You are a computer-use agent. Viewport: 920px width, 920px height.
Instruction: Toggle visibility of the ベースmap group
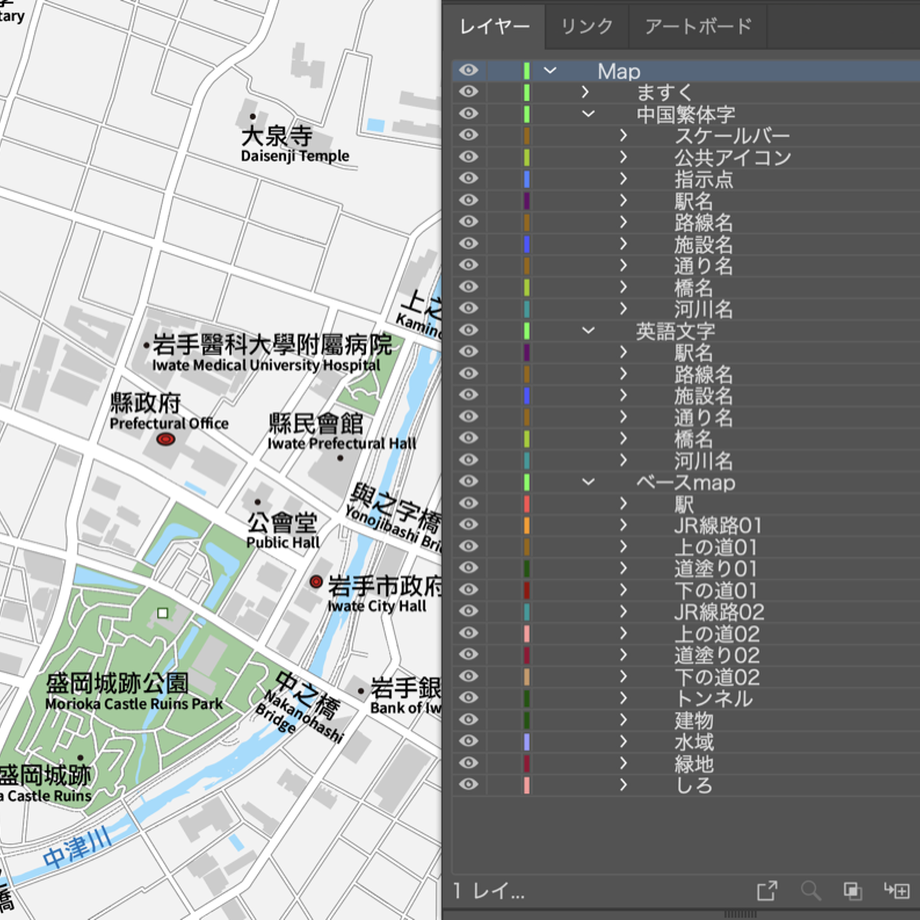468,482
